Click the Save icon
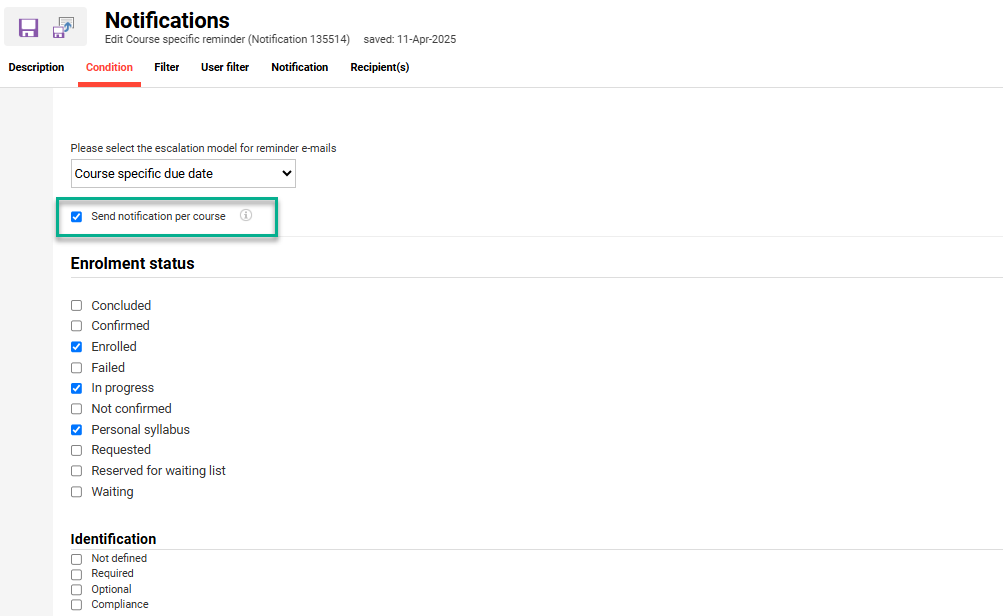 coord(27,27)
